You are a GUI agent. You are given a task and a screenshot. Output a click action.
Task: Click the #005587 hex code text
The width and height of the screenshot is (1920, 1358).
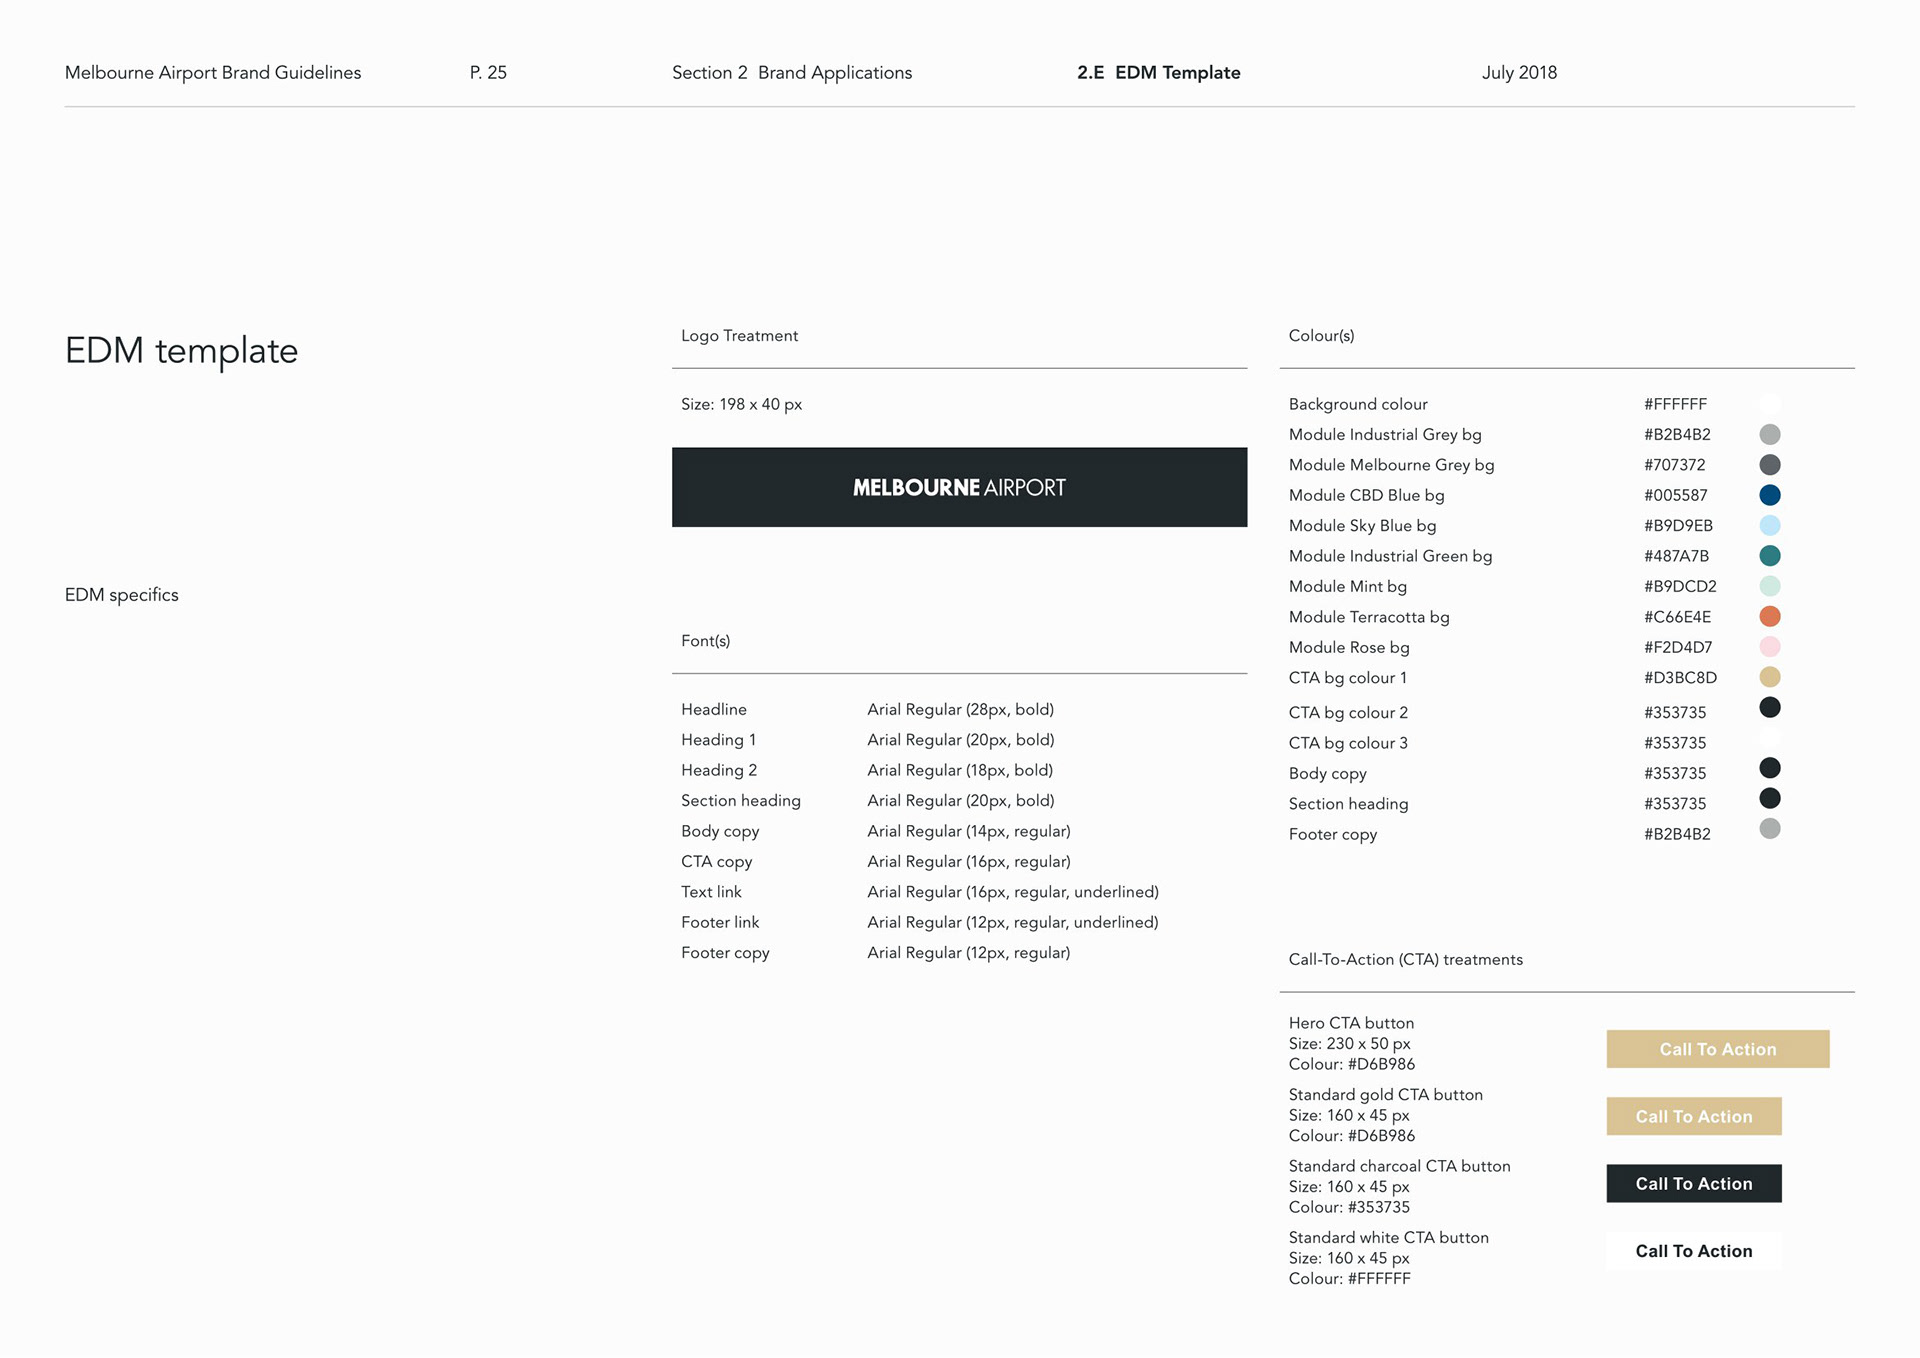pyautogui.click(x=1675, y=495)
